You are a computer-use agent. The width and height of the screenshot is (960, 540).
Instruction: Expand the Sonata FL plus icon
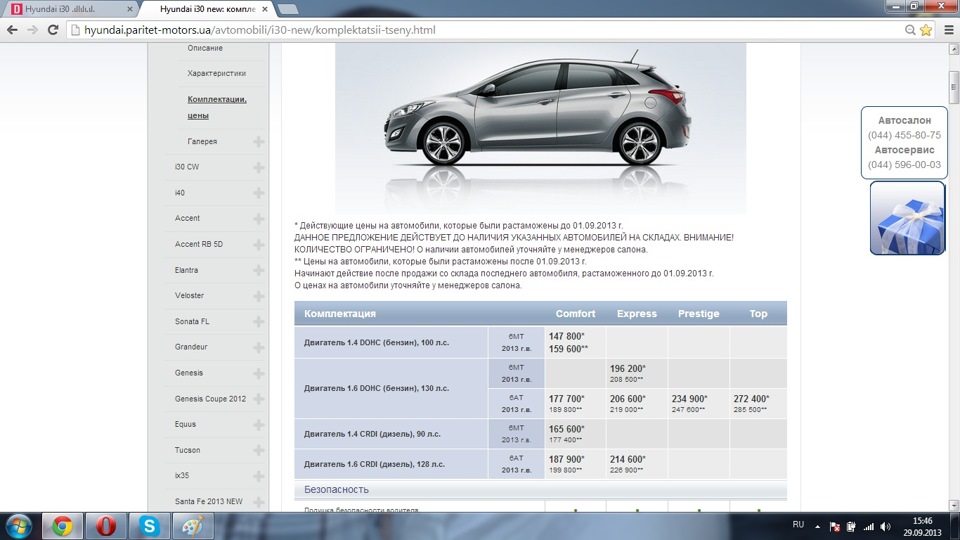[258, 321]
